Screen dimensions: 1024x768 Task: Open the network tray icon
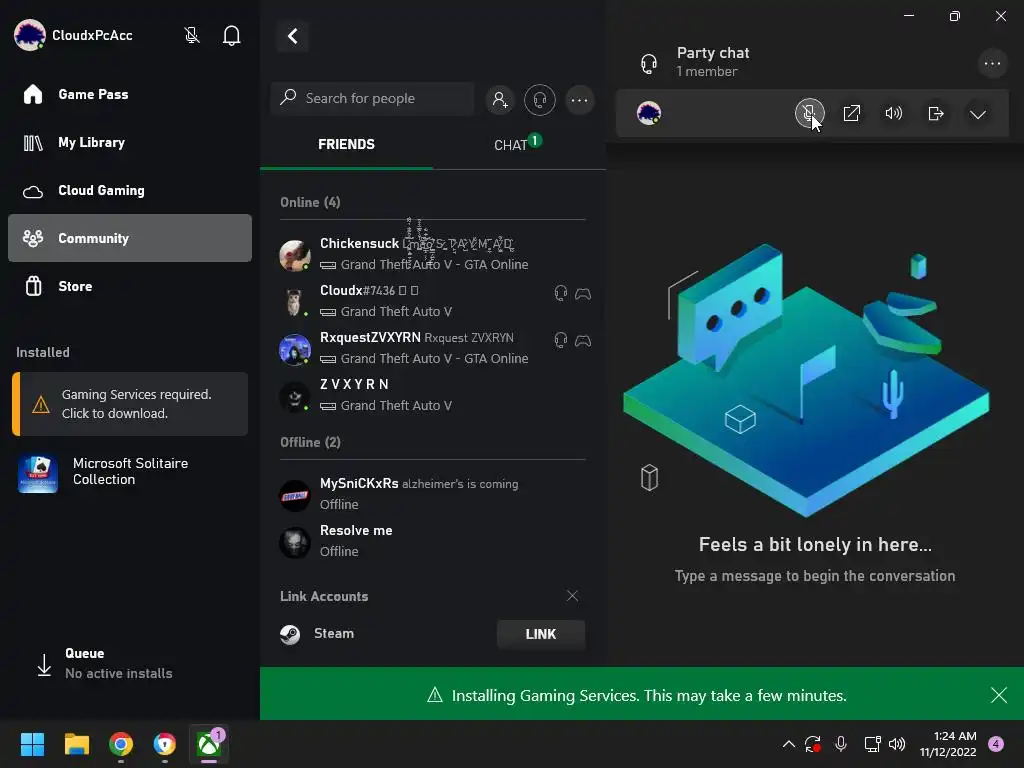click(872, 744)
